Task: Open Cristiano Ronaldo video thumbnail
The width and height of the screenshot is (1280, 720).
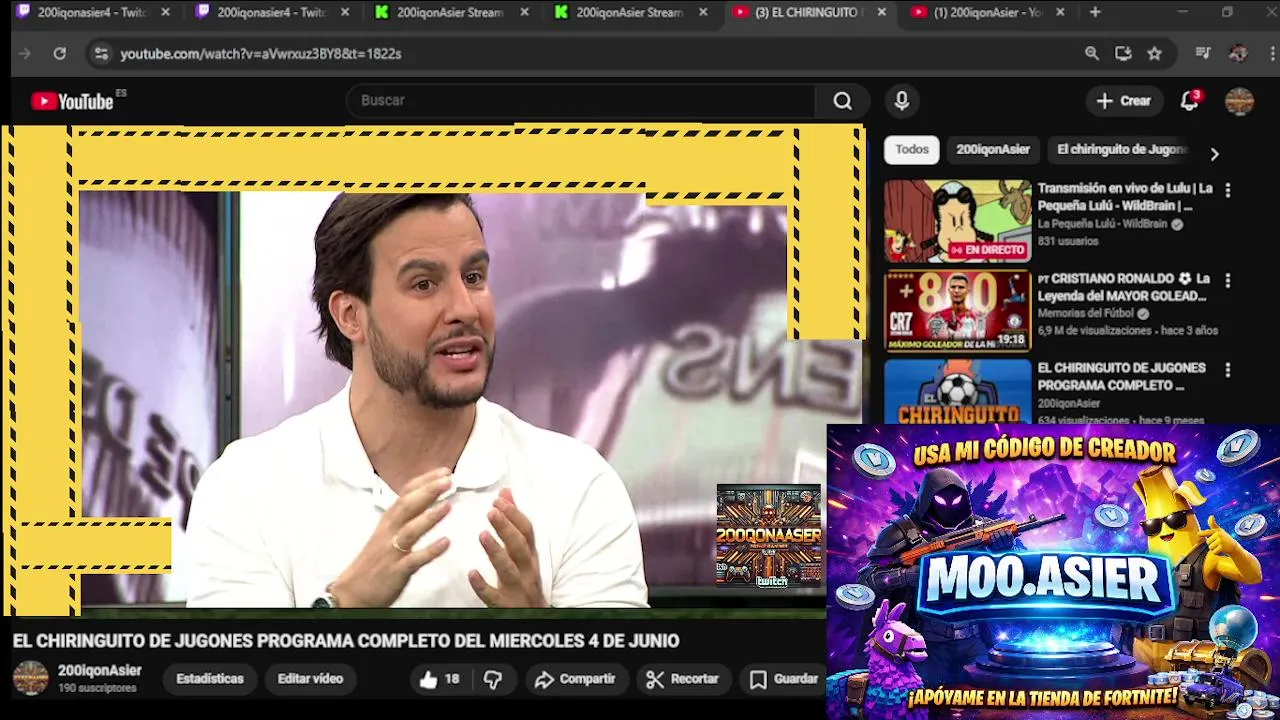Action: (957, 312)
